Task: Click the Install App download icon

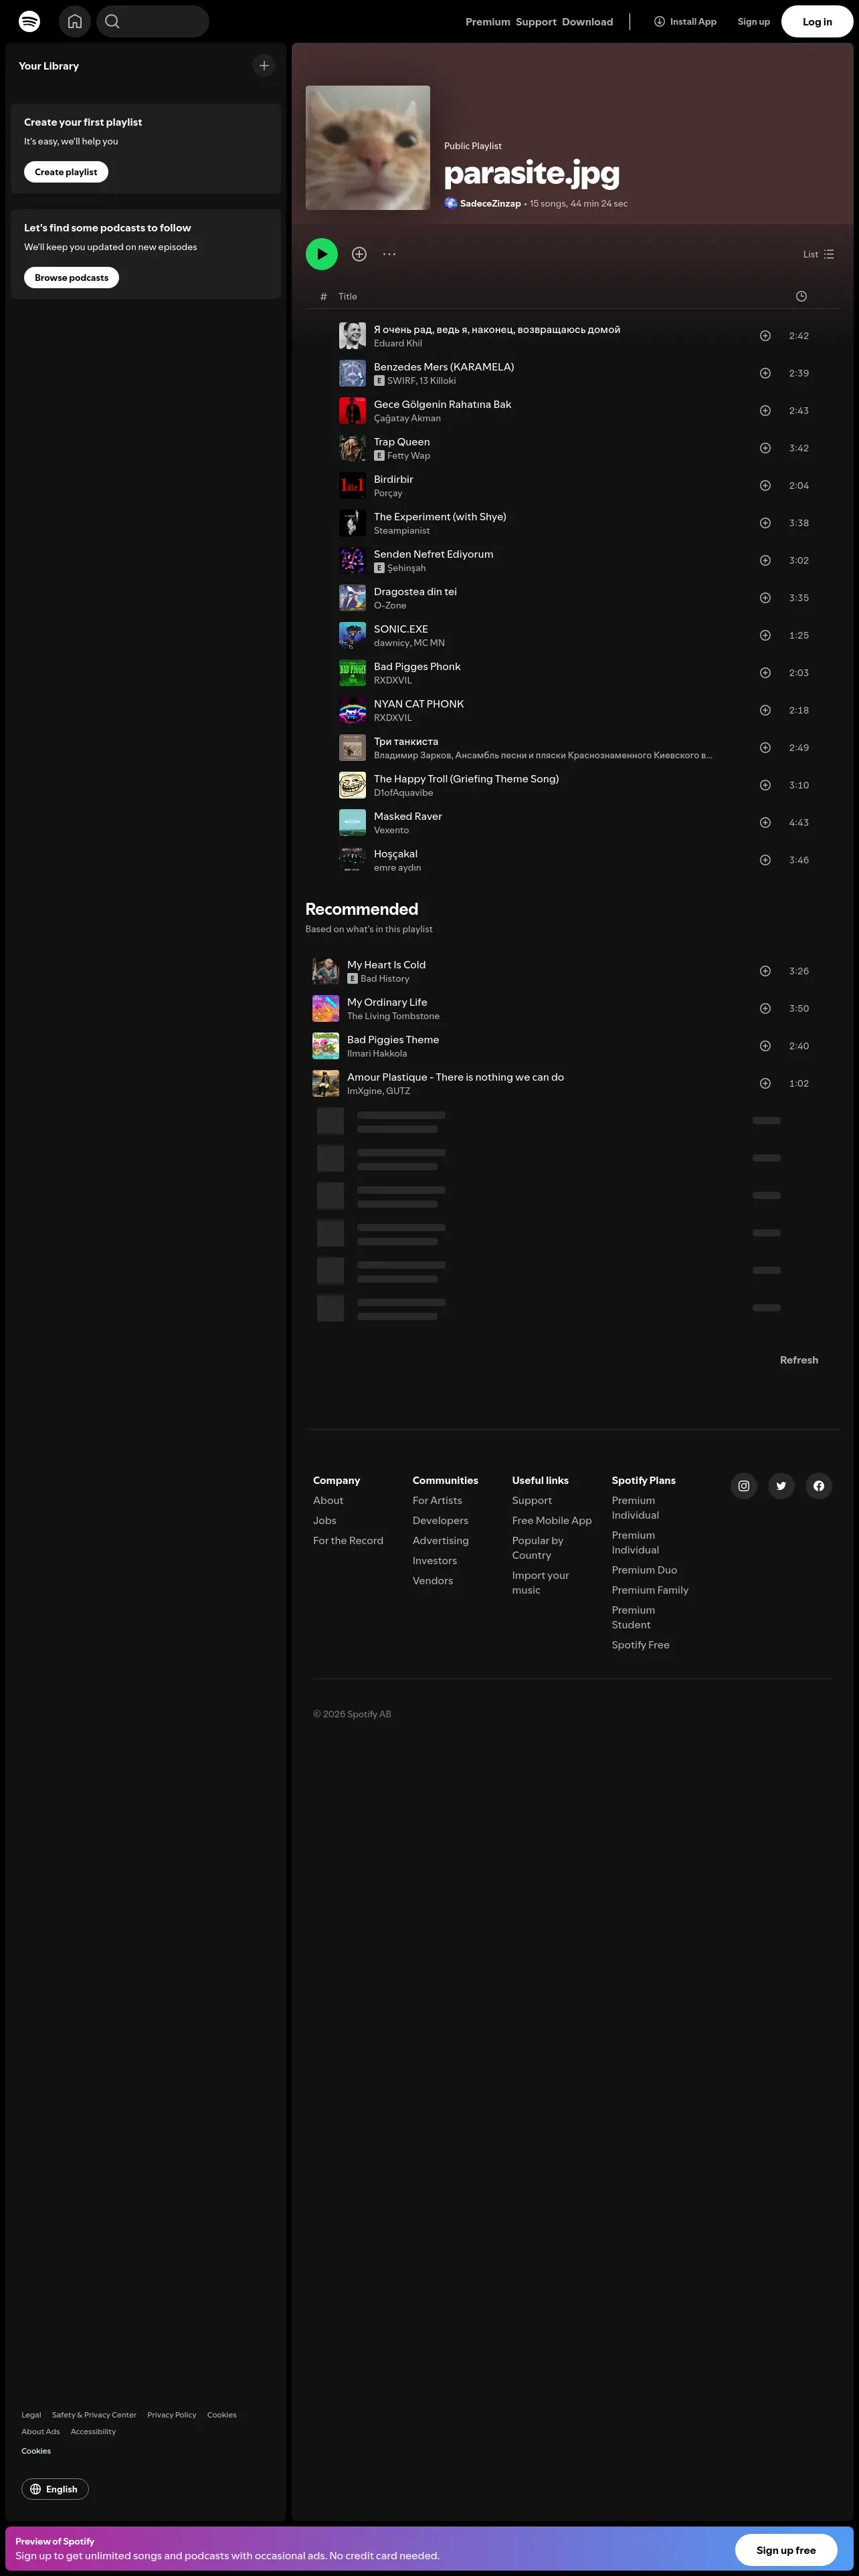Action: click(x=659, y=21)
